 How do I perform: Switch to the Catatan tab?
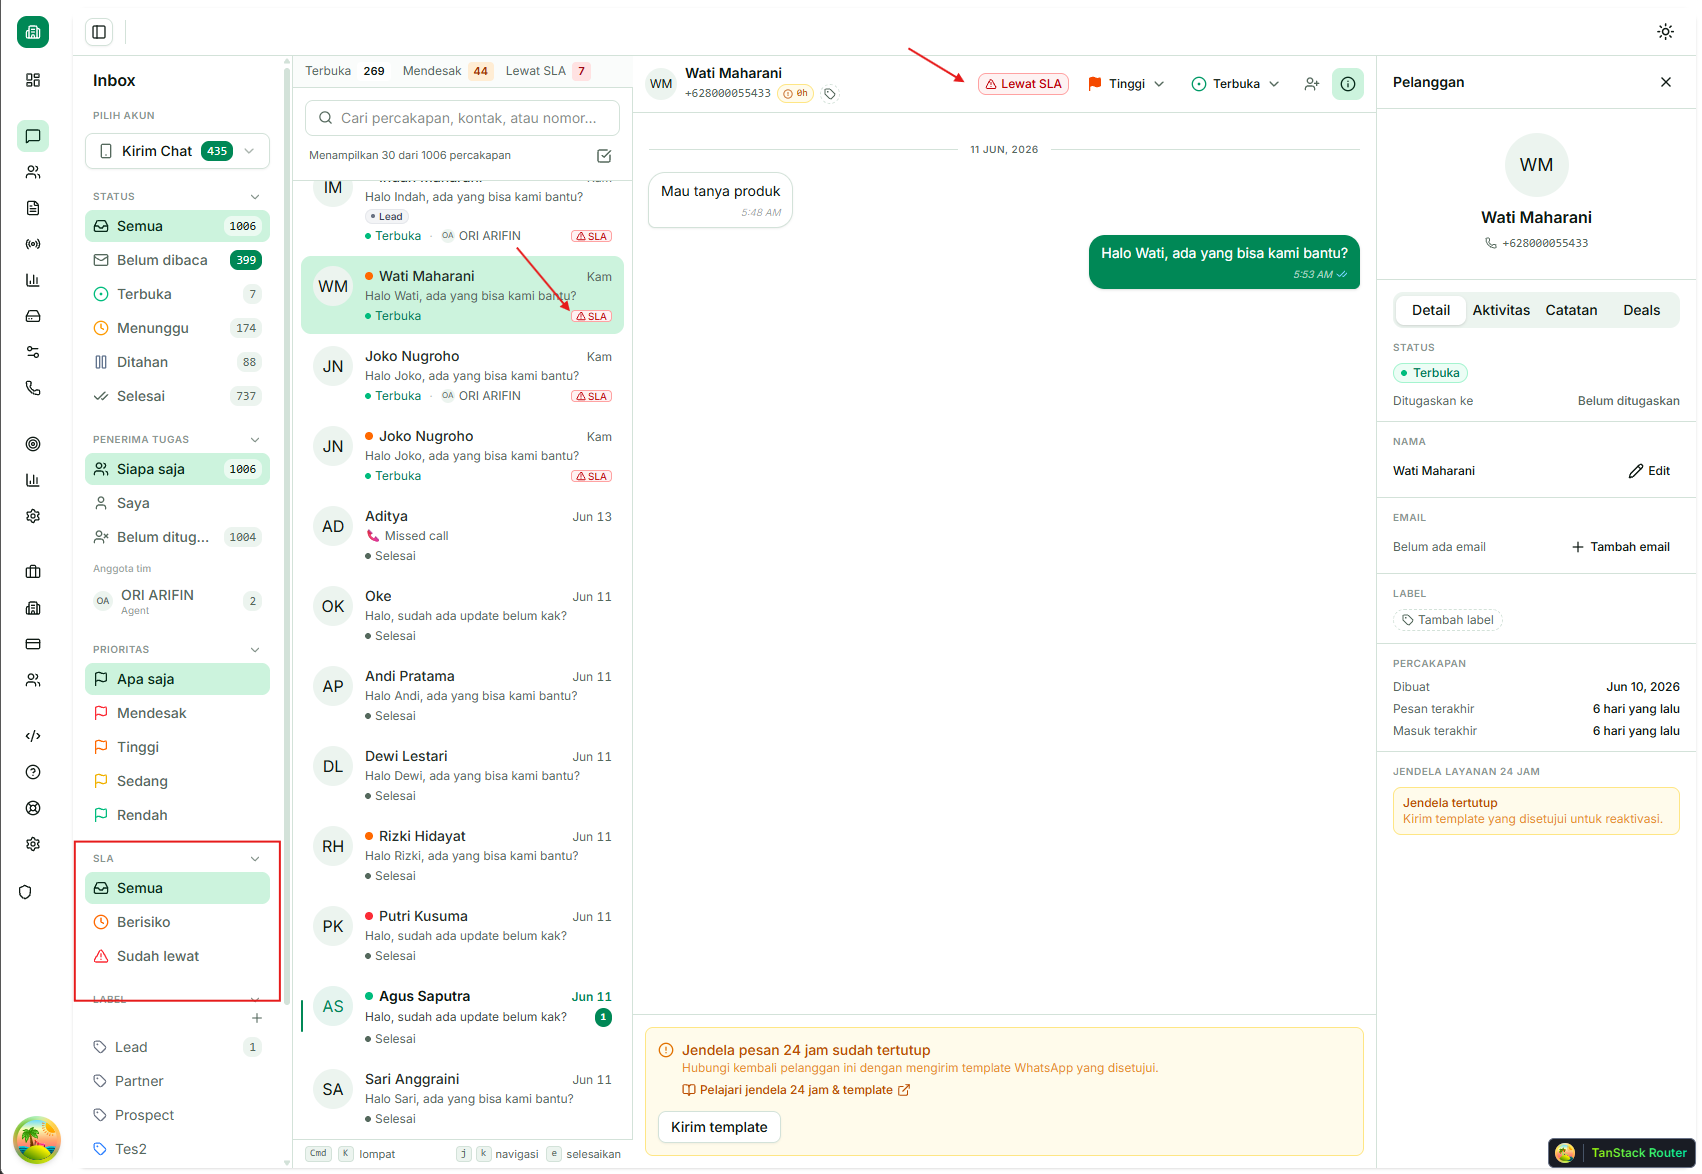click(1571, 310)
